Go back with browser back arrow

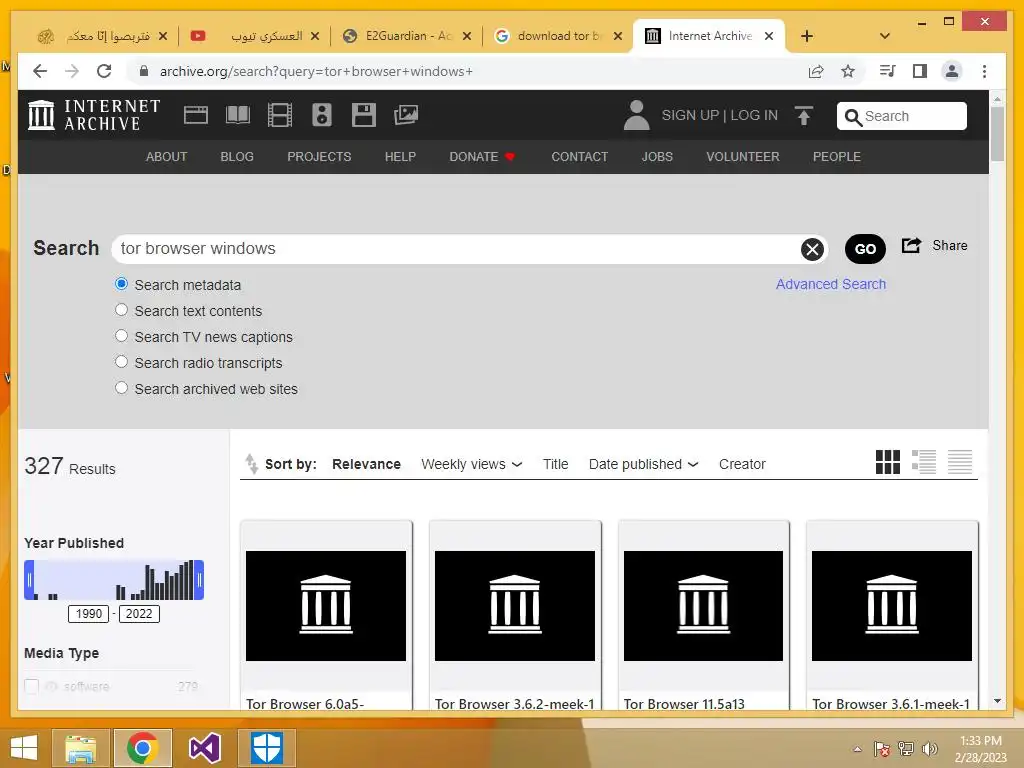coord(40,71)
